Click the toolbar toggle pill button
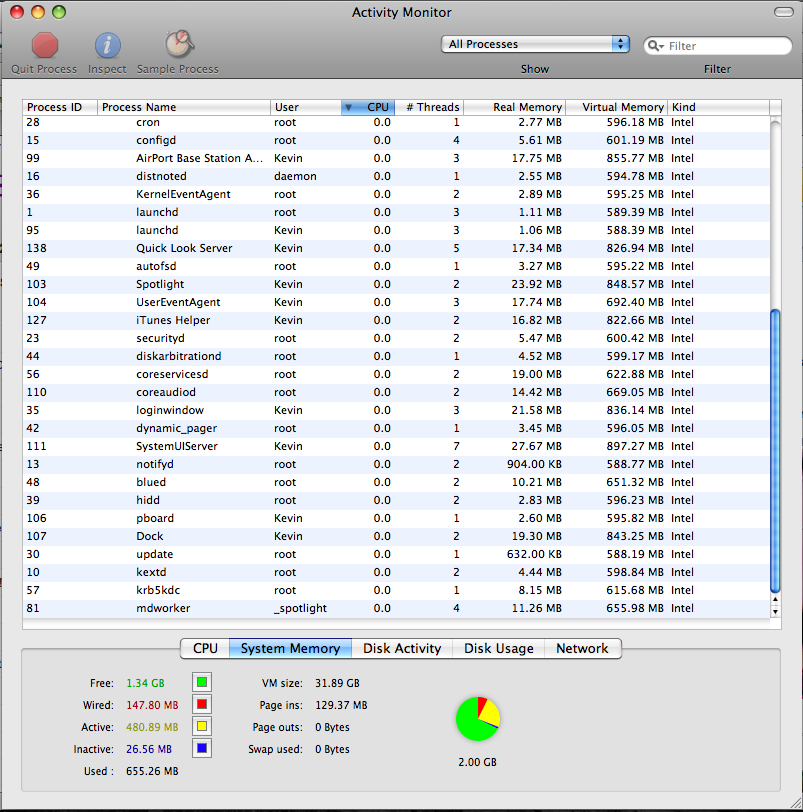Viewport: 803px width, 812px height. 783,12
